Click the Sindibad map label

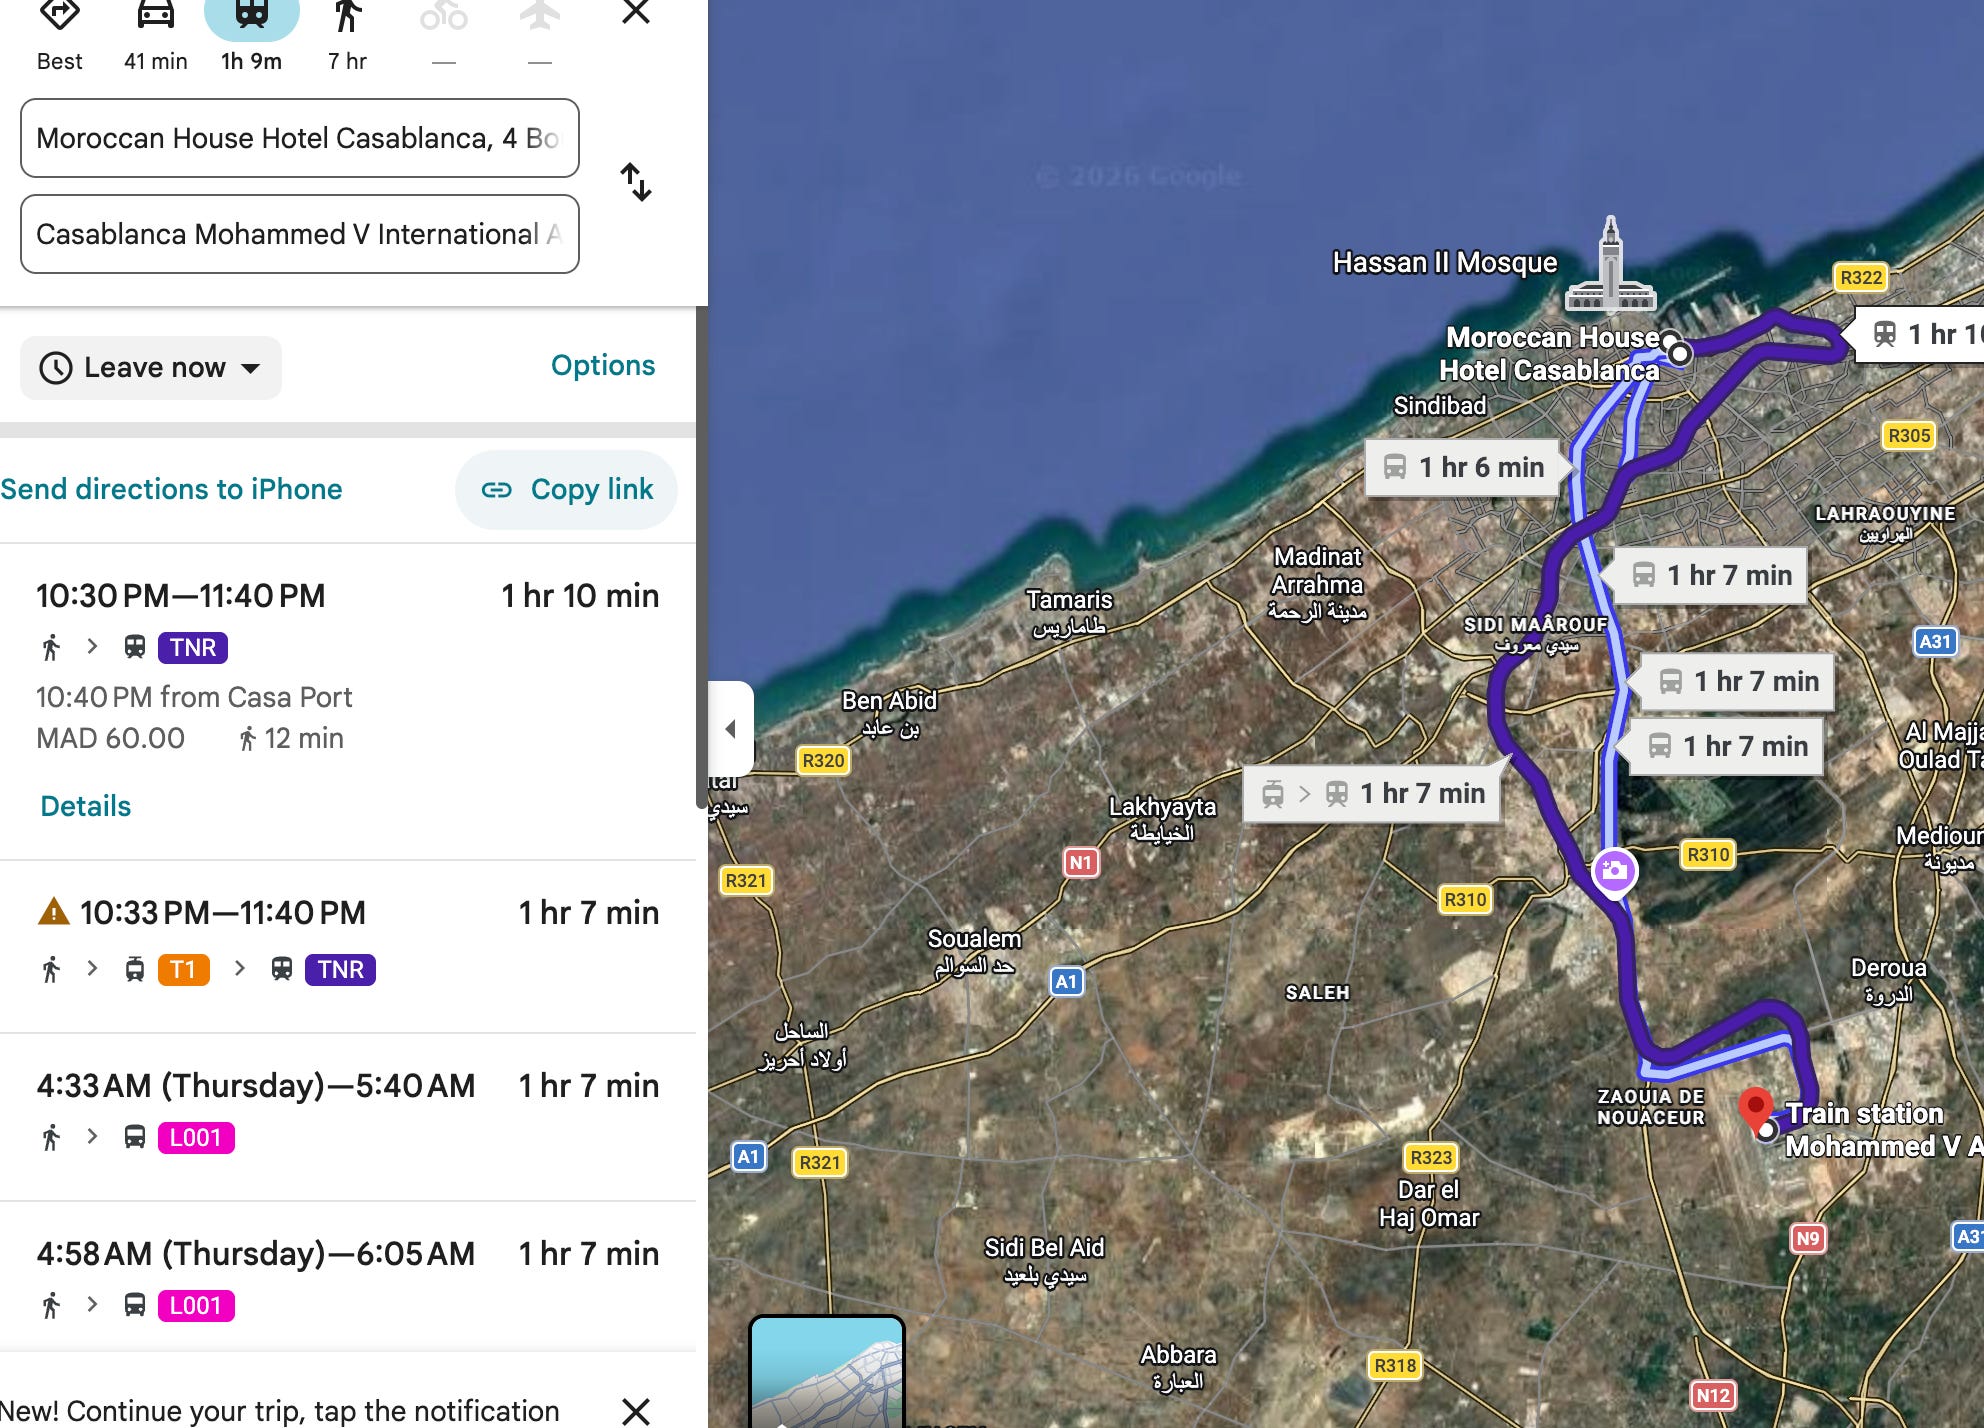tap(1440, 405)
